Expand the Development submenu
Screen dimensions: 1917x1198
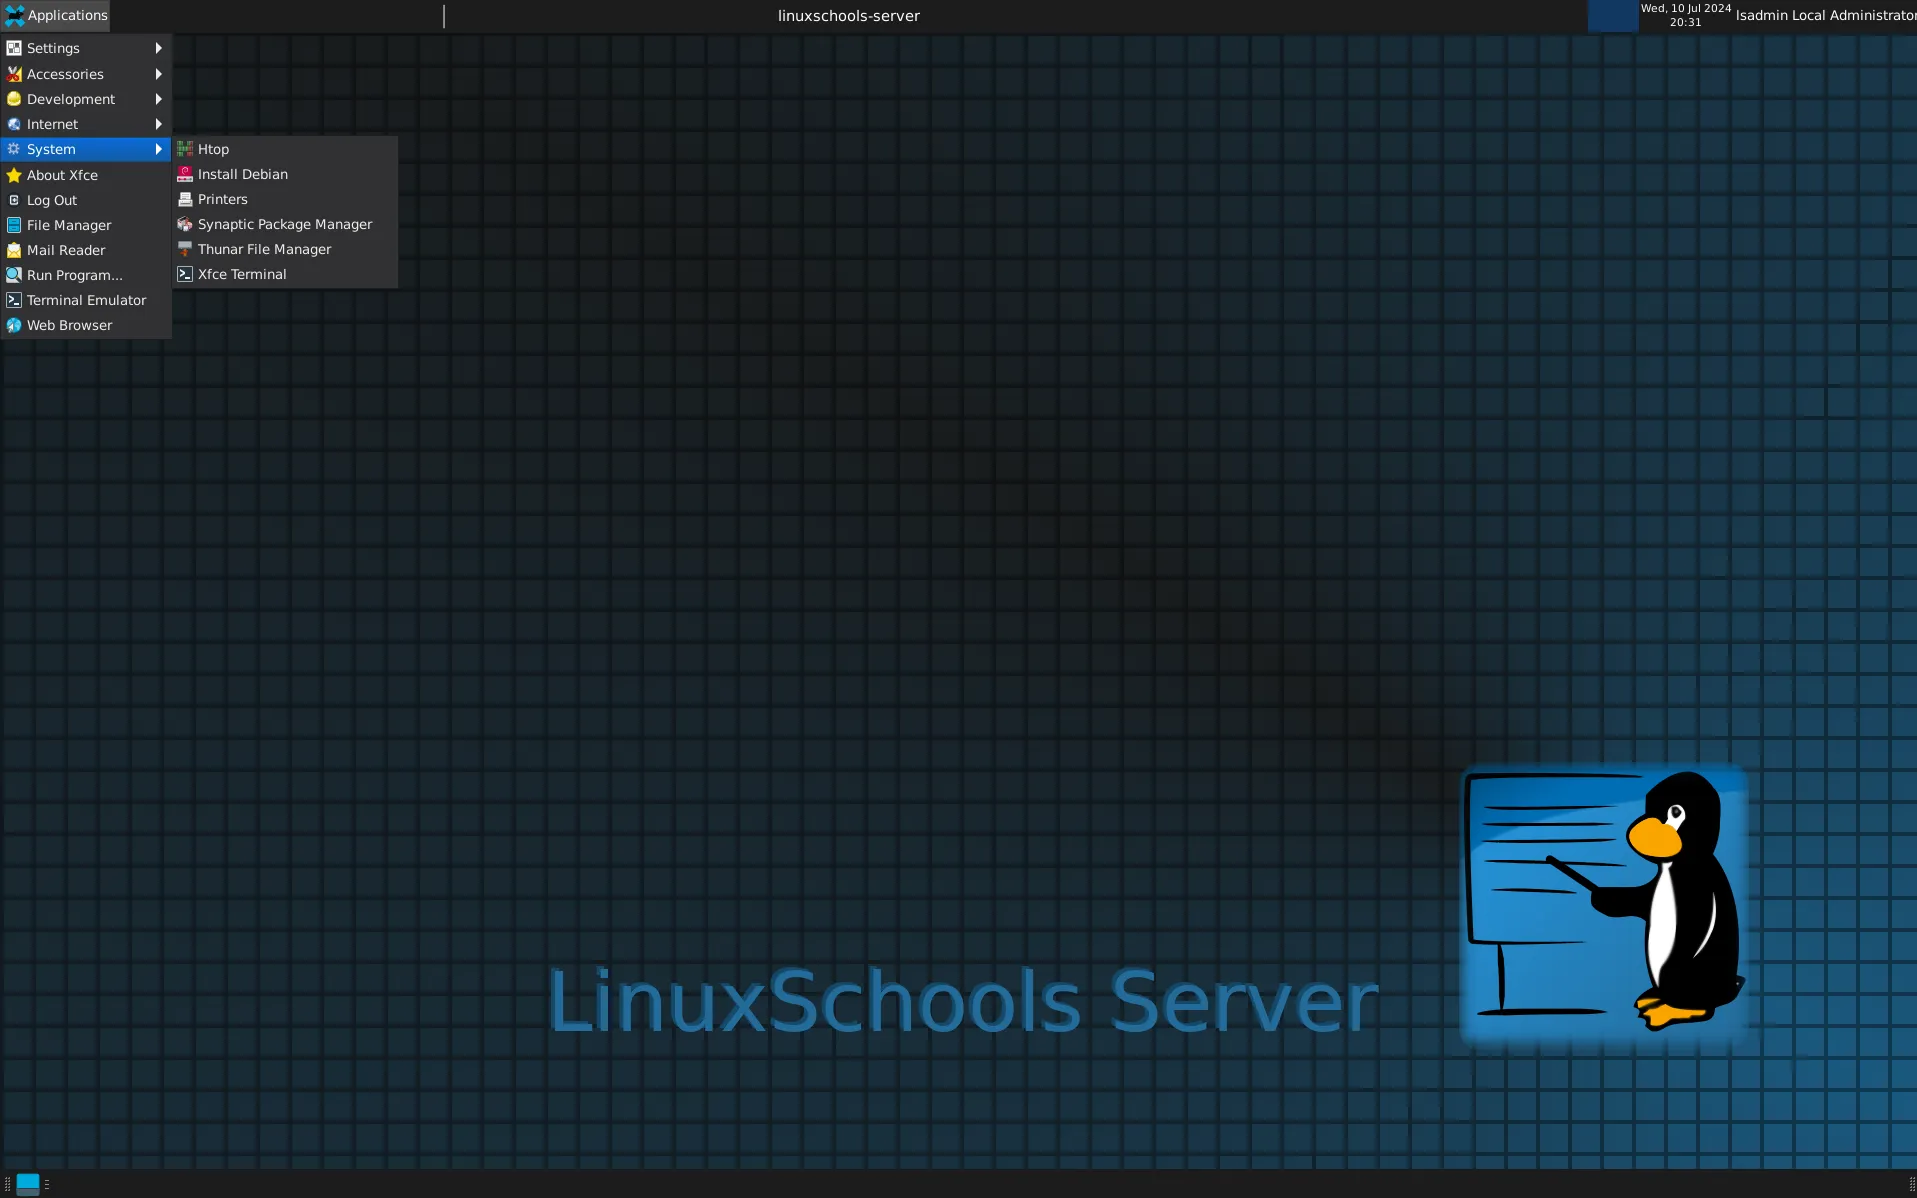pyautogui.click(x=70, y=98)
